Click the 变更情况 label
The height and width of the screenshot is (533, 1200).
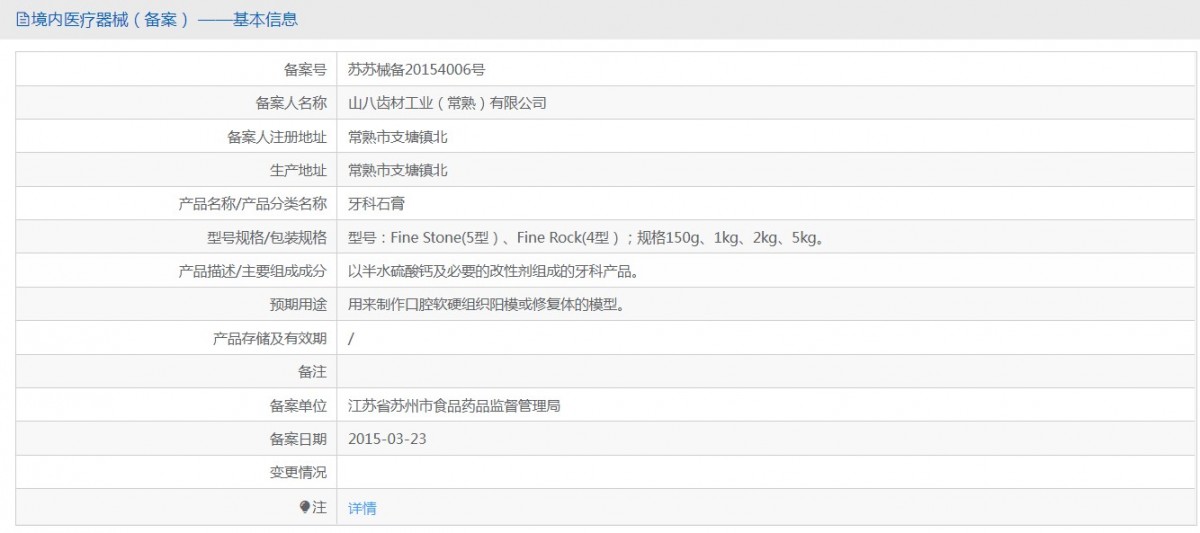click(x=298, y=472)
